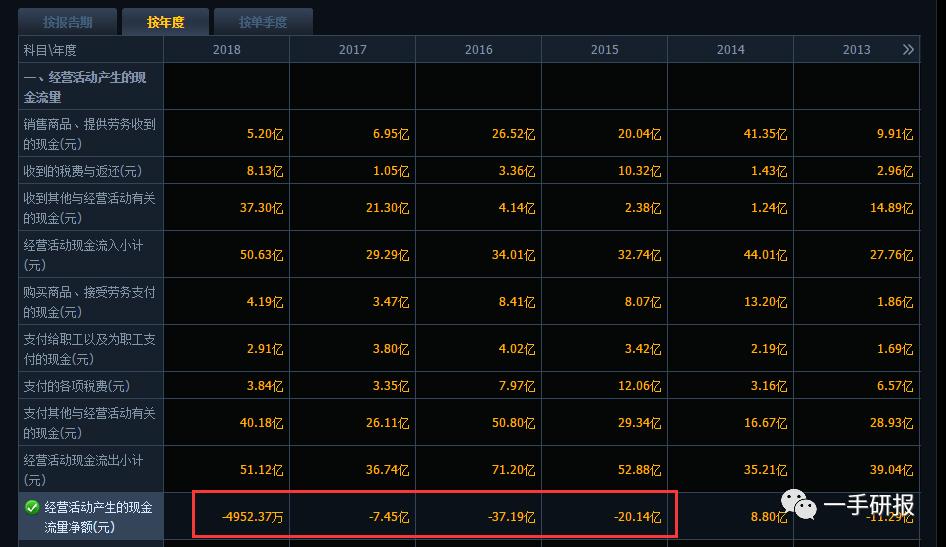Image resolution: width=946 pixels, height=547 pixels.
Task: Click row label 收到的税费与返还(元)
Action: pos(91,171)
